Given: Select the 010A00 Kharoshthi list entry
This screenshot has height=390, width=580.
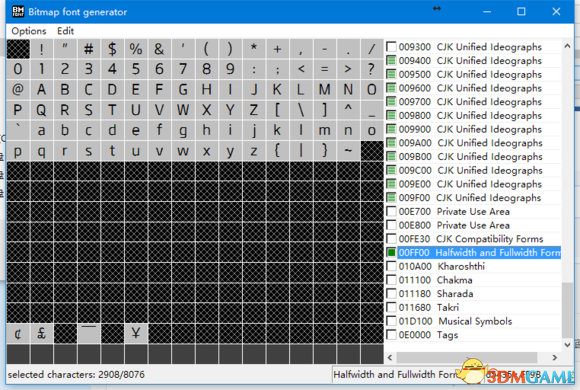Looking at the screenshot, I should pyautogui.click(x=442, y=266).
